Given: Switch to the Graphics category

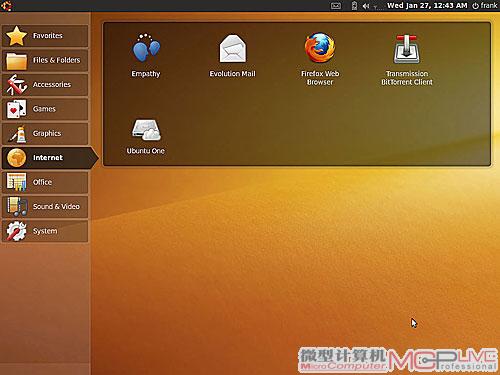Looking at the screenshot, I should (45, 133).
